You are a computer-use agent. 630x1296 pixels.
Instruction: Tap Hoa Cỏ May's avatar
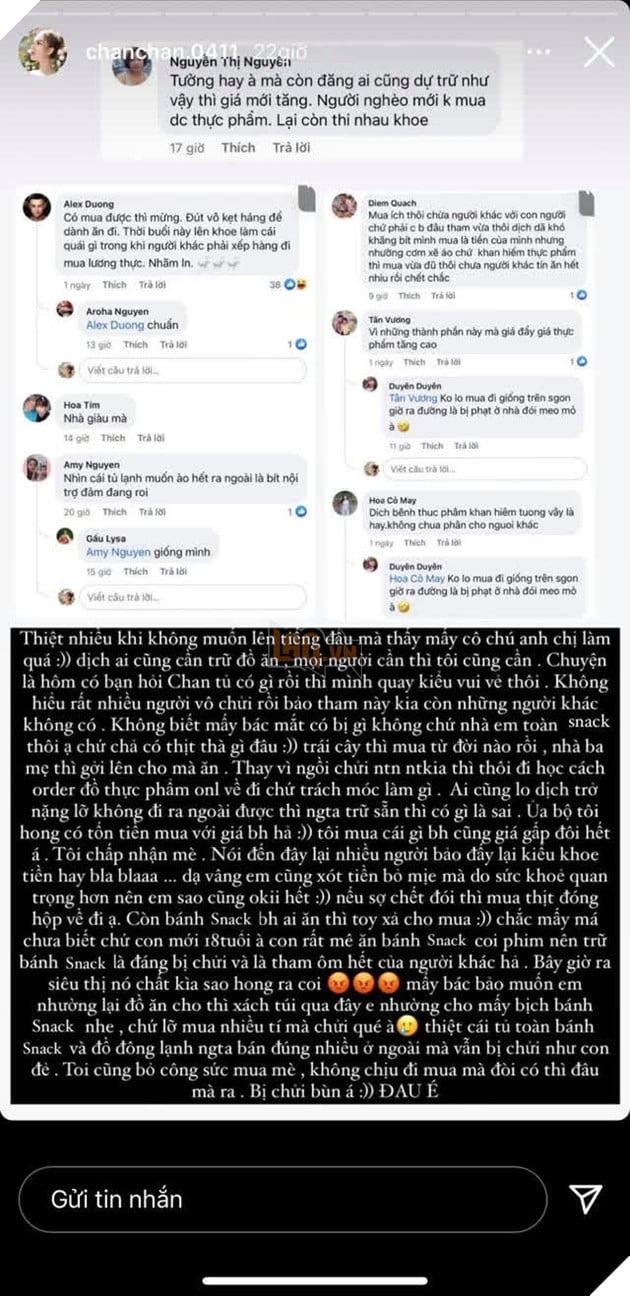pos(345,502)
